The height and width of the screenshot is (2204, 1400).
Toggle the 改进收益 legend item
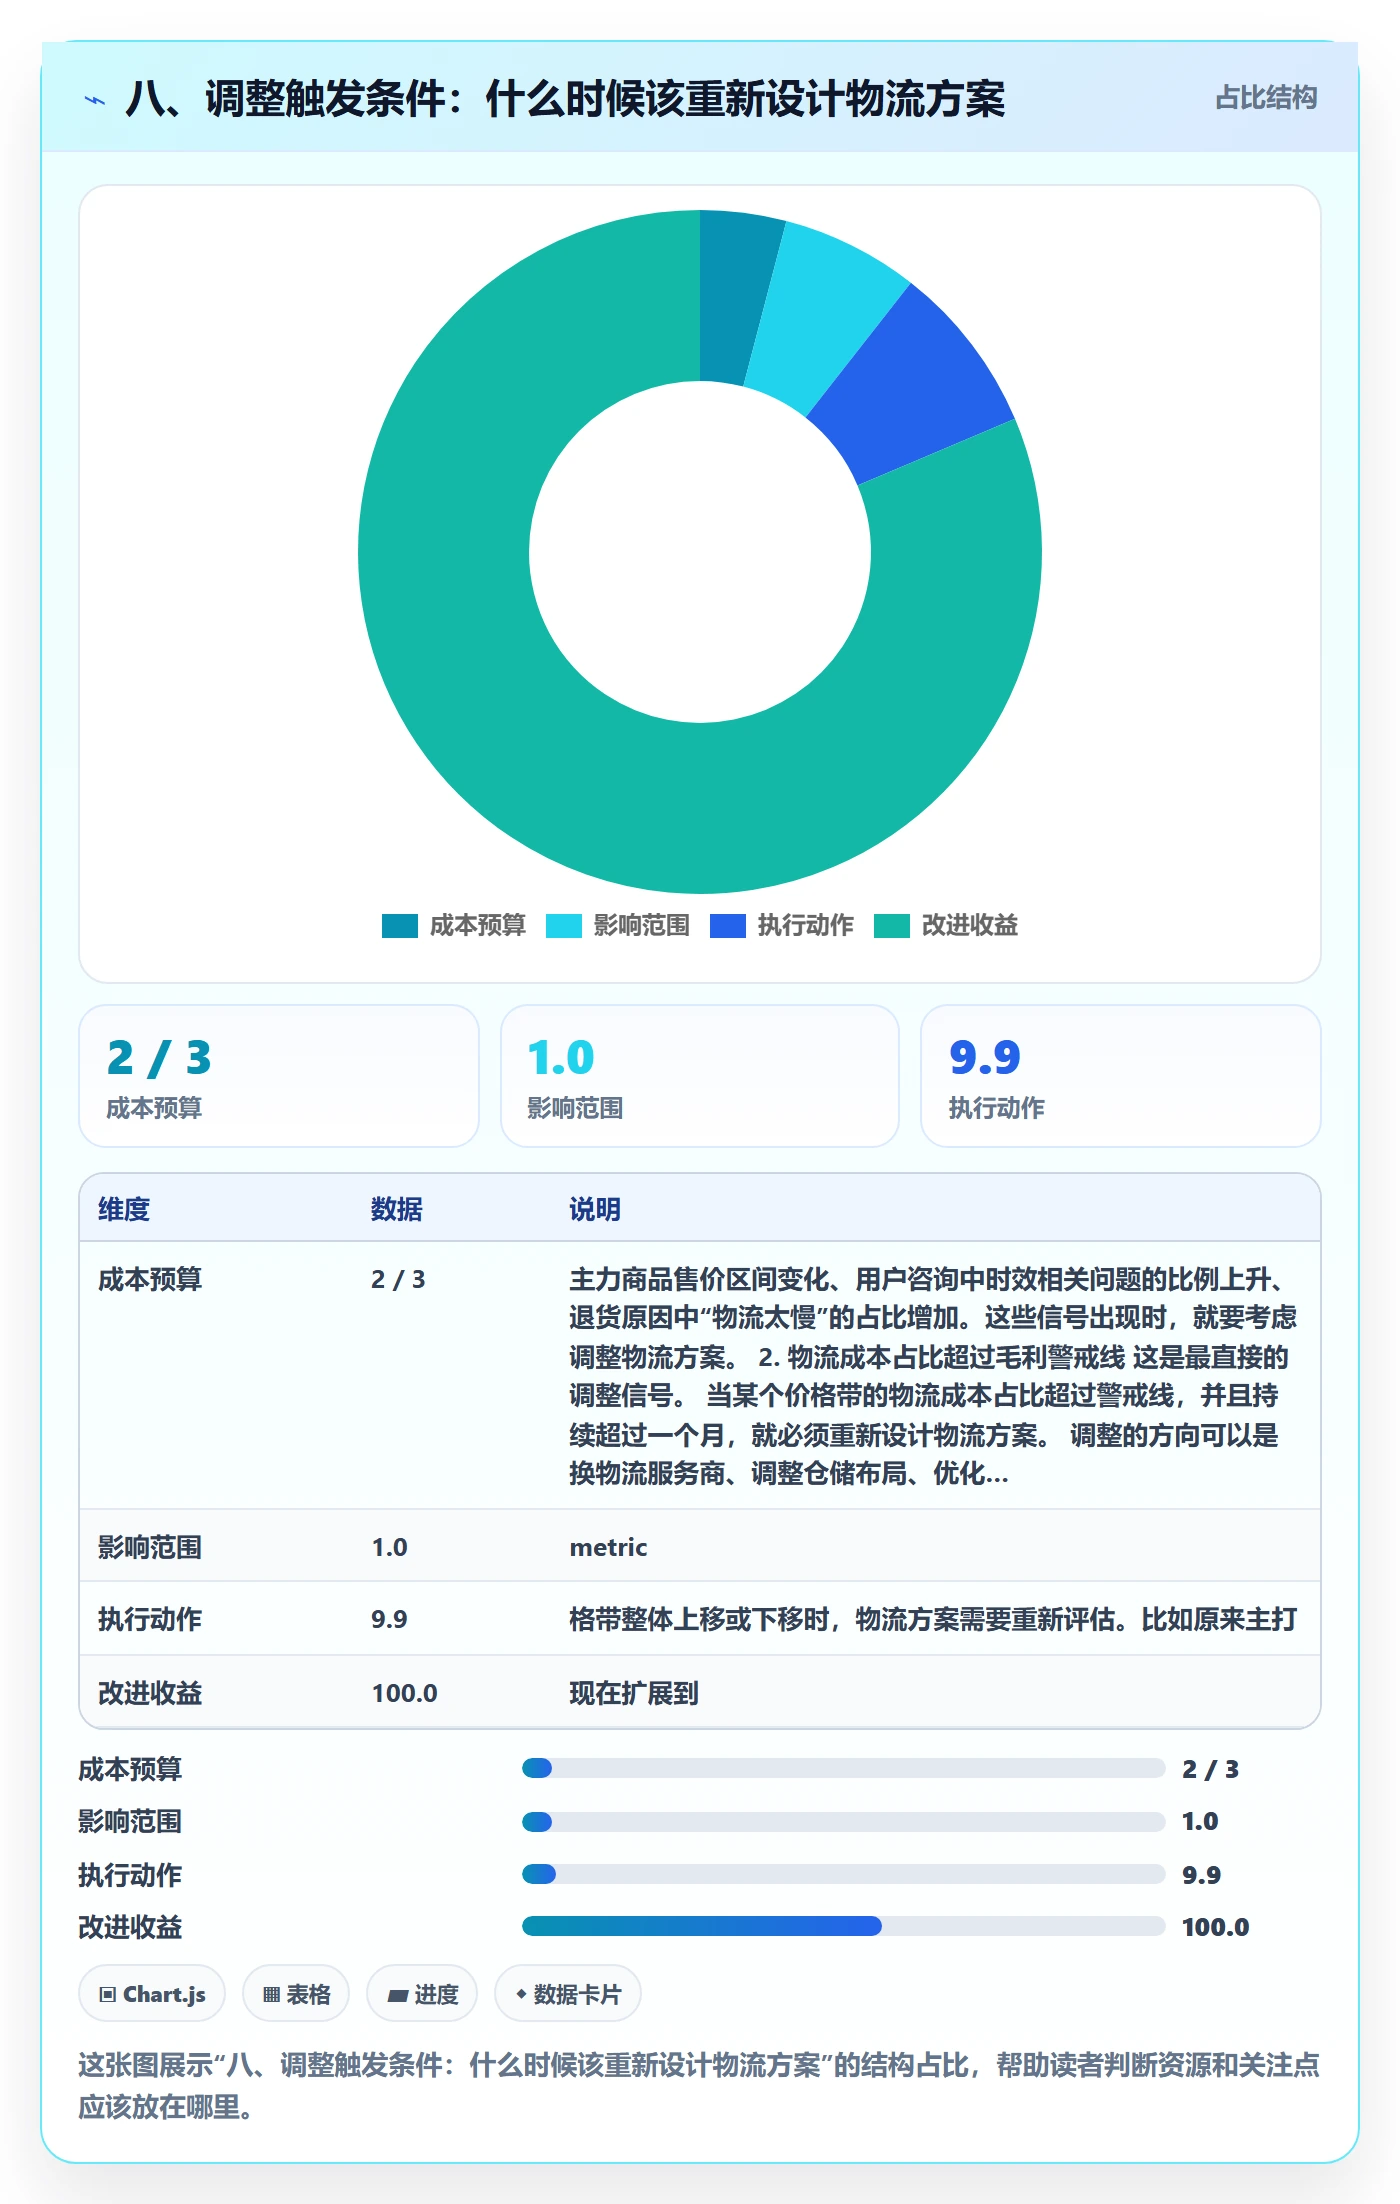pyautogui.click(x=945, y=926)
